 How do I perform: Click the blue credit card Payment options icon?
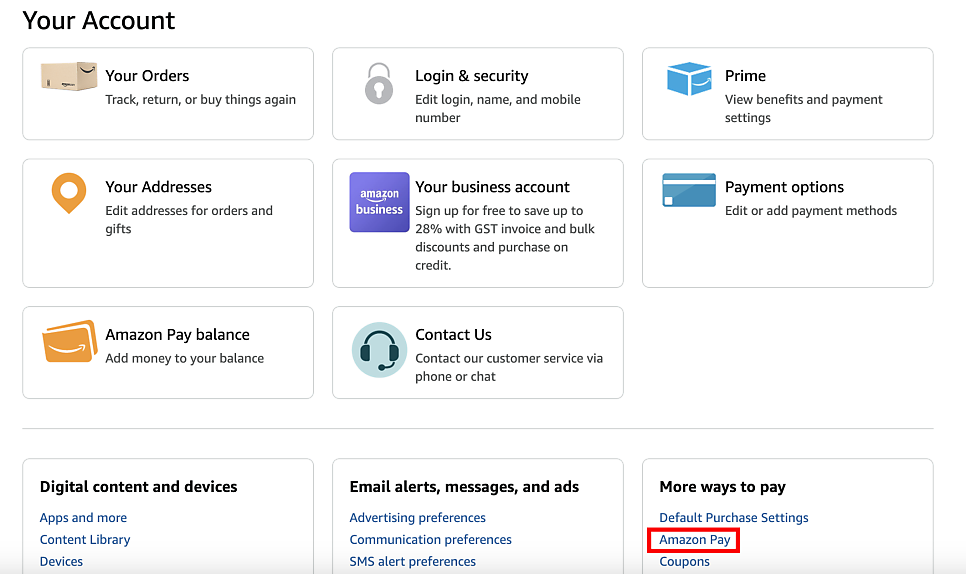tap(689, 190)
